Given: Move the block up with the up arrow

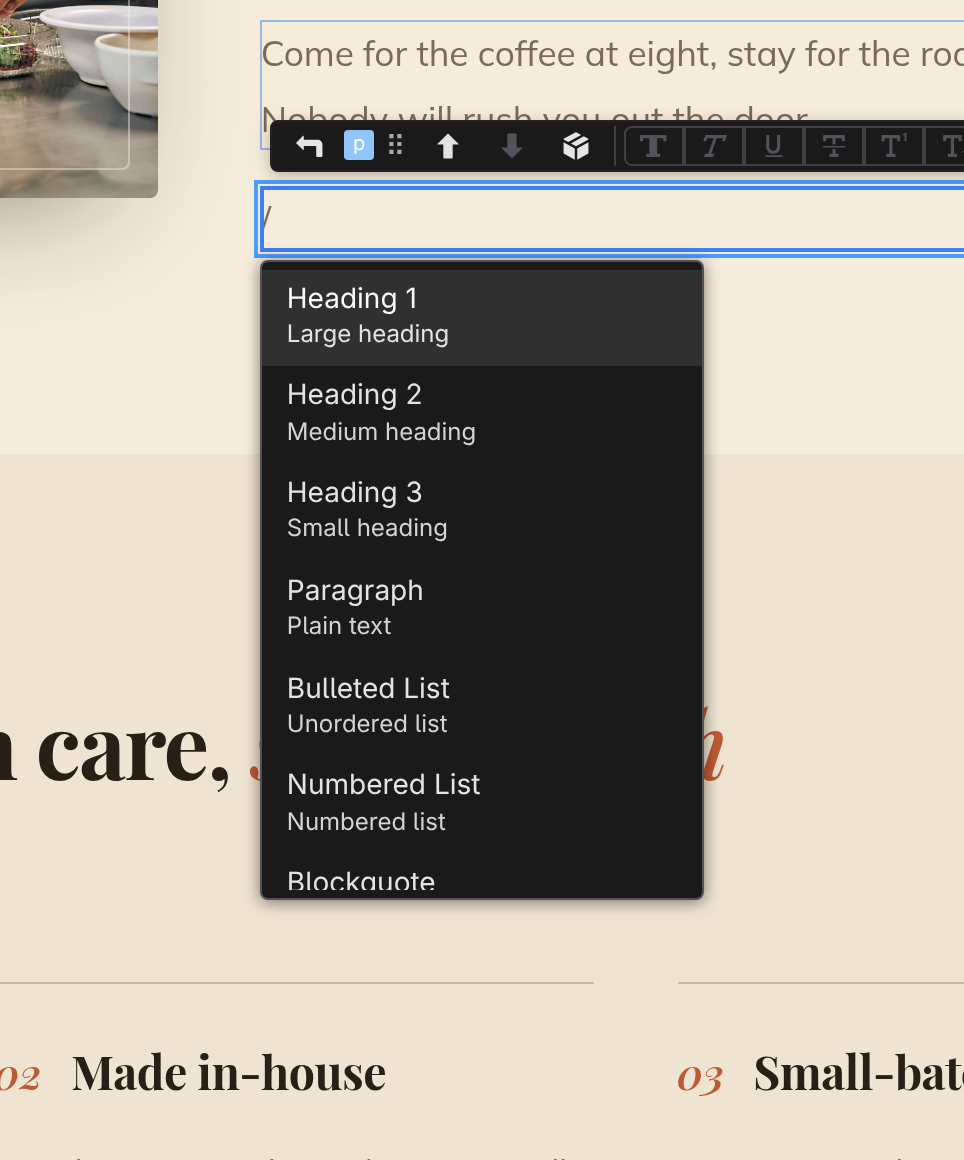Looking at the screenshot, I should tap(448, 146).
